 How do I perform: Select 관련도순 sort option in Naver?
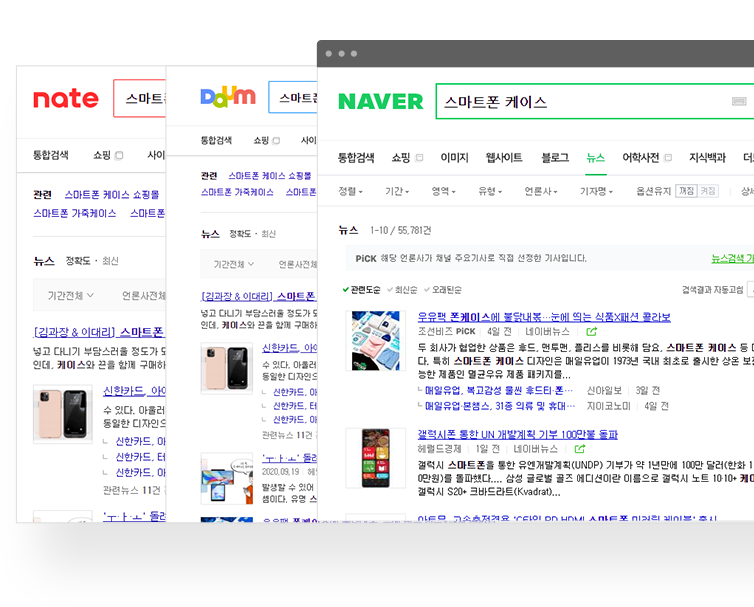pos(362,290)
